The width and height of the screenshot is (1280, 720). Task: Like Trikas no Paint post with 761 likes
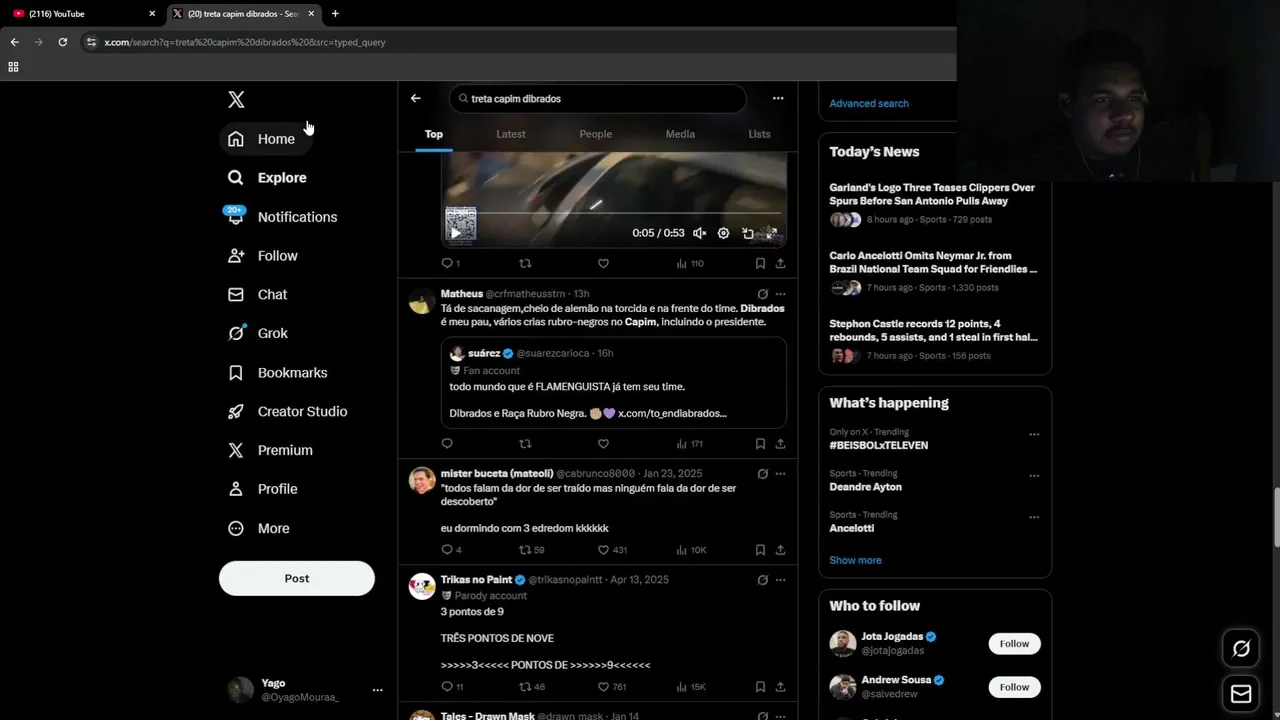(x=612, y=687)
